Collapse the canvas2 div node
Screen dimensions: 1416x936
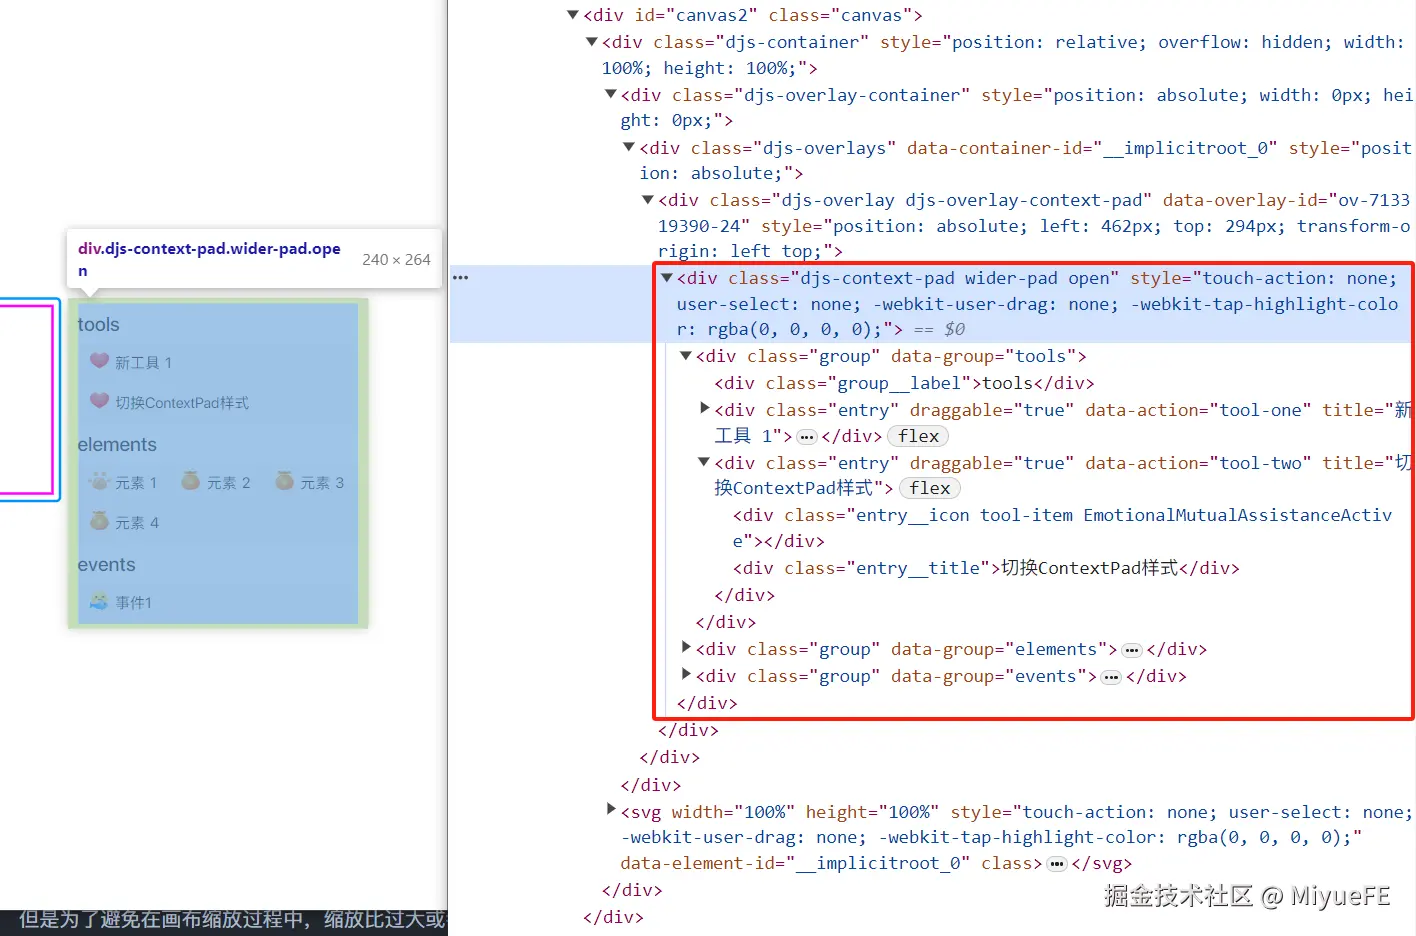point(572,15)
